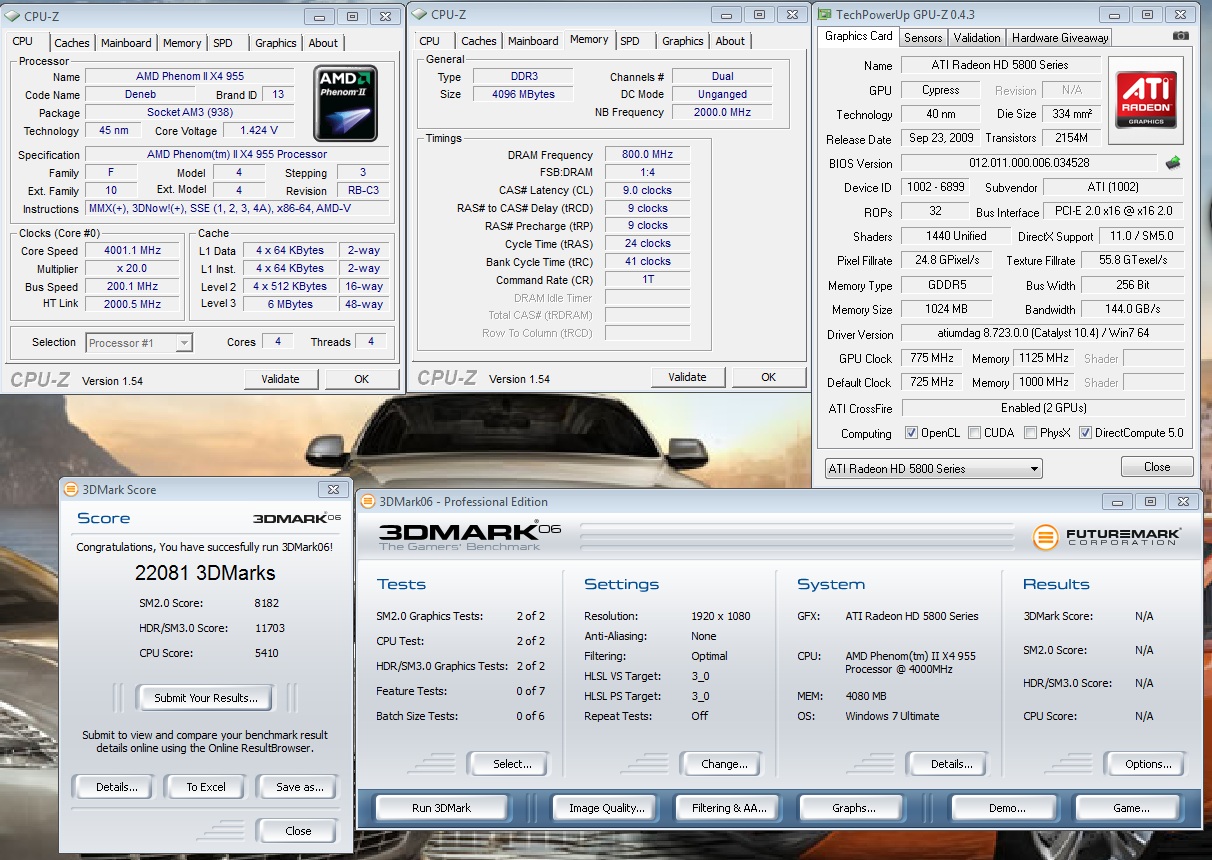Open About tab in the CPU-Z processor window
This screenshot has width=1212, height=860.
[323, 43]
